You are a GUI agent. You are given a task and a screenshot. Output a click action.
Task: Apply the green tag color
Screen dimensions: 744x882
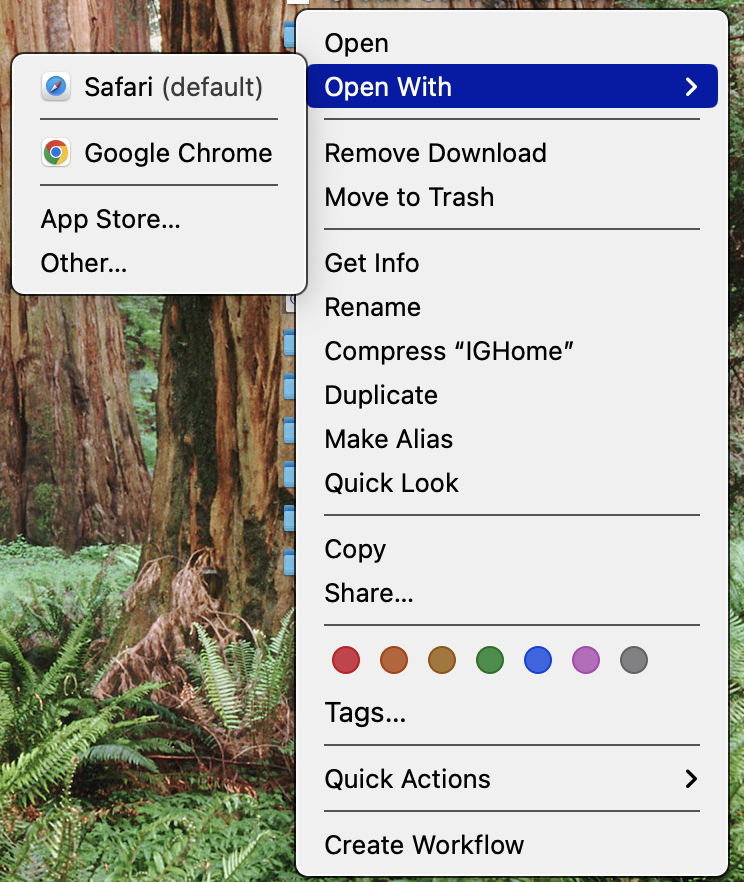(x=490, y=659)
